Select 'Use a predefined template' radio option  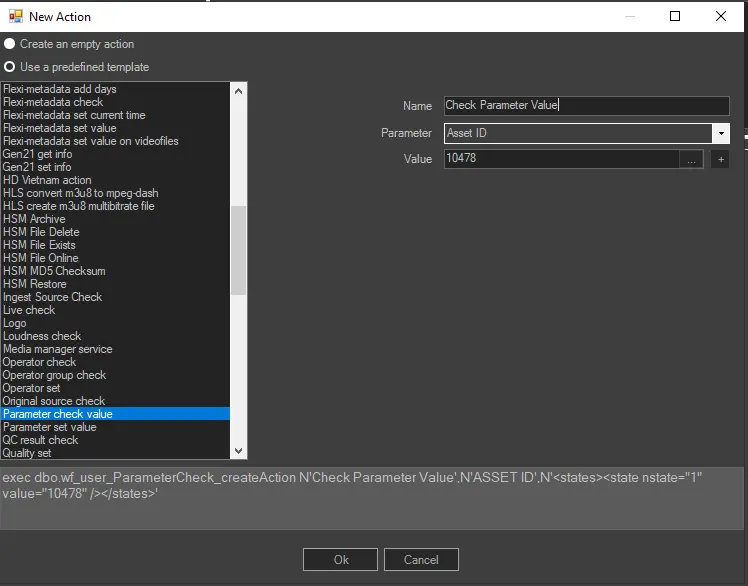(x=10, y=67)
